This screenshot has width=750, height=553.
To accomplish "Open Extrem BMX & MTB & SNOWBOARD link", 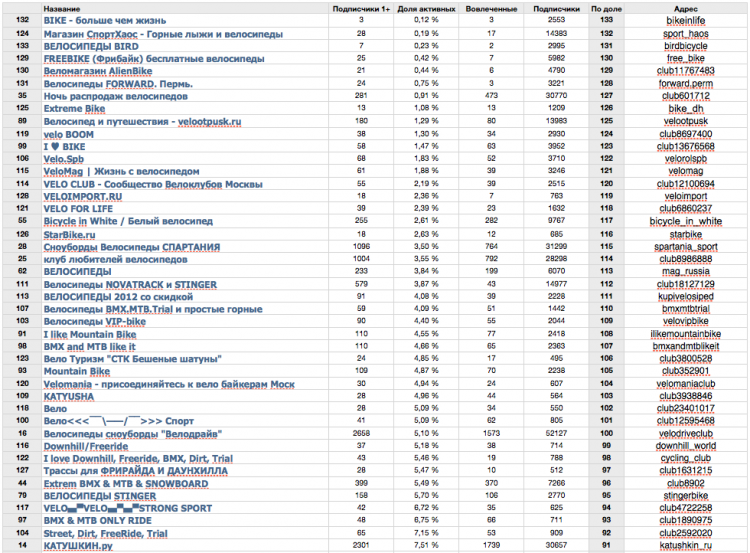I will coord(126,484).
